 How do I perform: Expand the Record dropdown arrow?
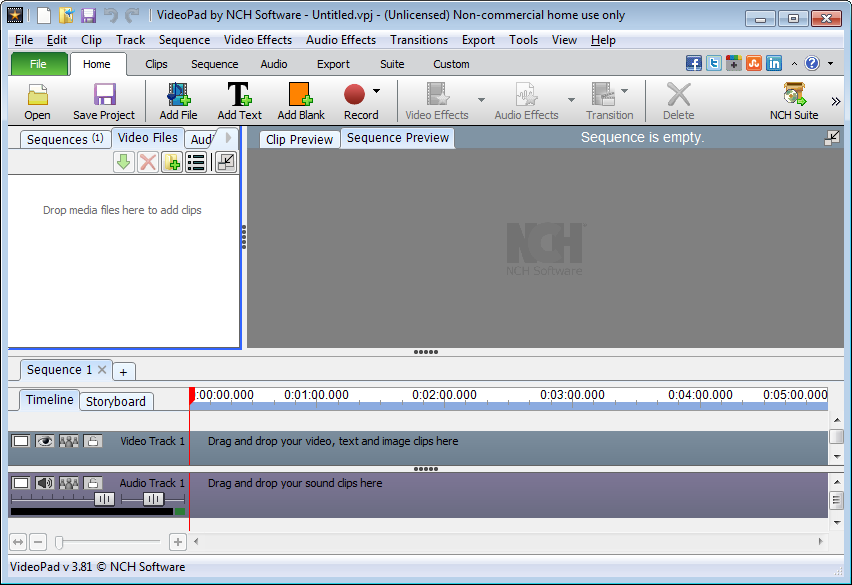[376, 91]
